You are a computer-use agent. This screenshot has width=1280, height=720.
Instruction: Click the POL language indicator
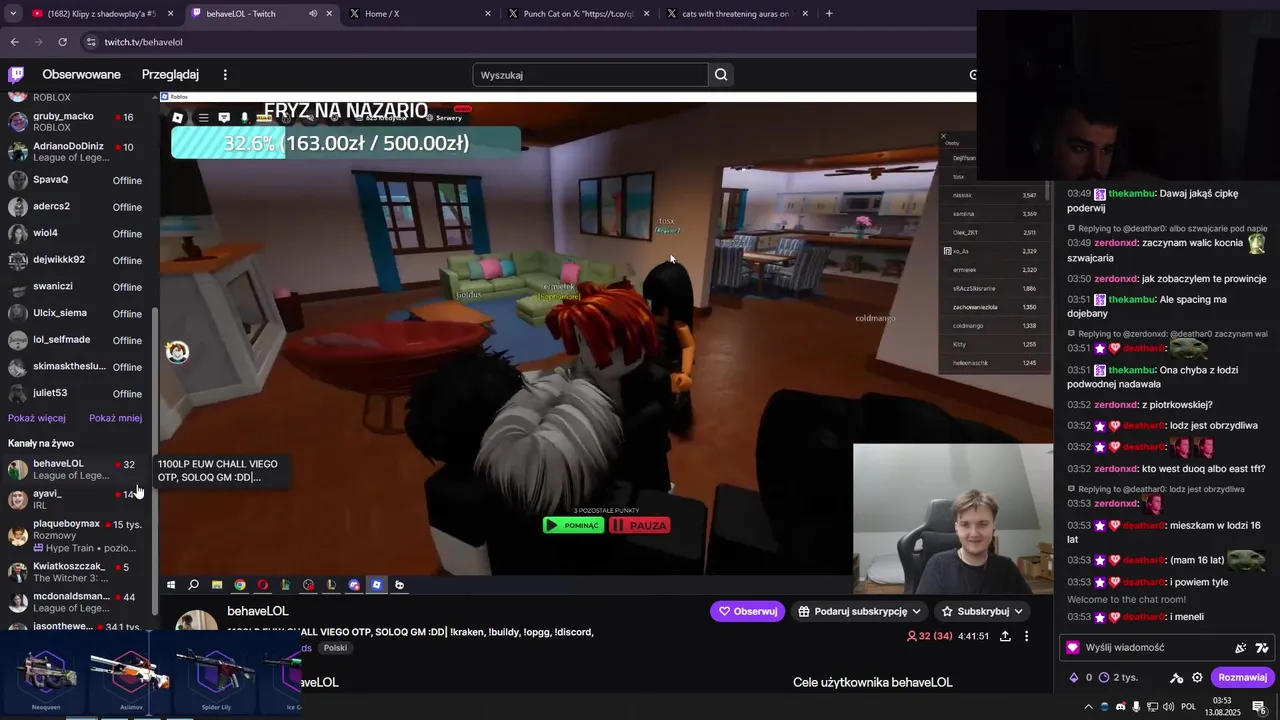coord(1188,706)
